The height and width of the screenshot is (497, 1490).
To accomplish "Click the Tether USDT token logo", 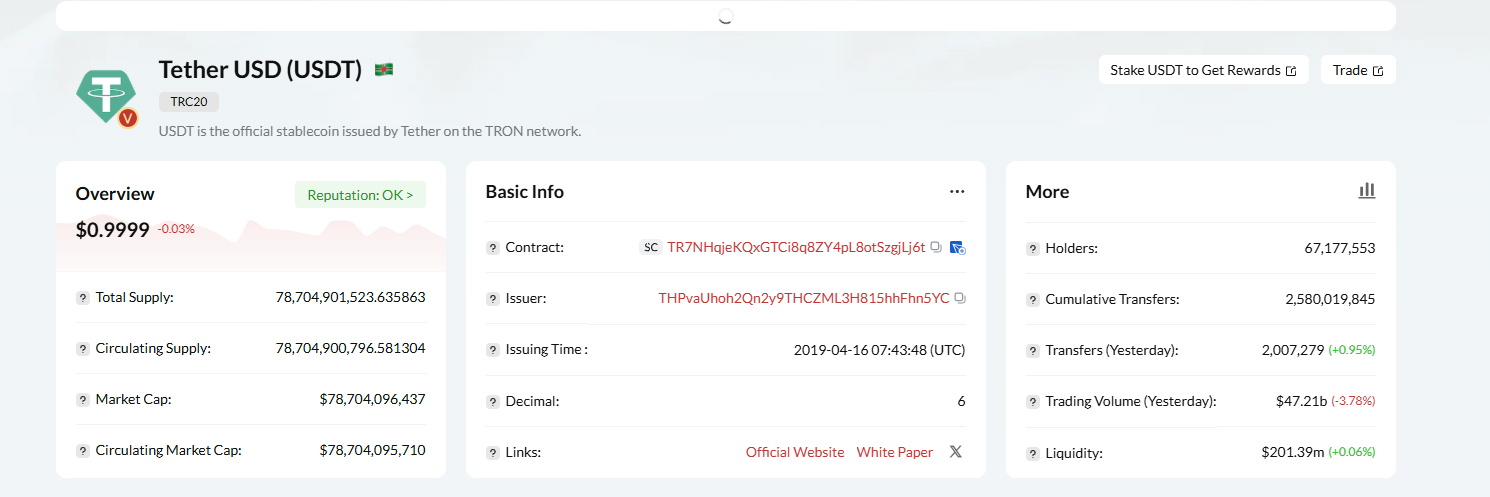I will [x=105, y=97].
